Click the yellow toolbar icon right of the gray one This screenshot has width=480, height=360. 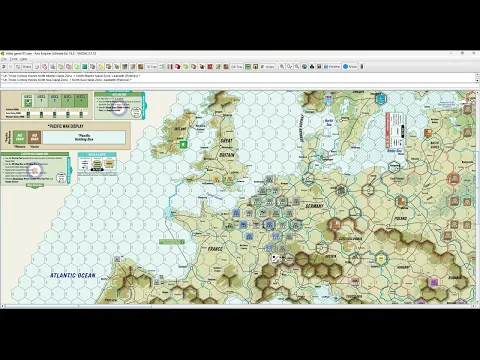point(101,67)
